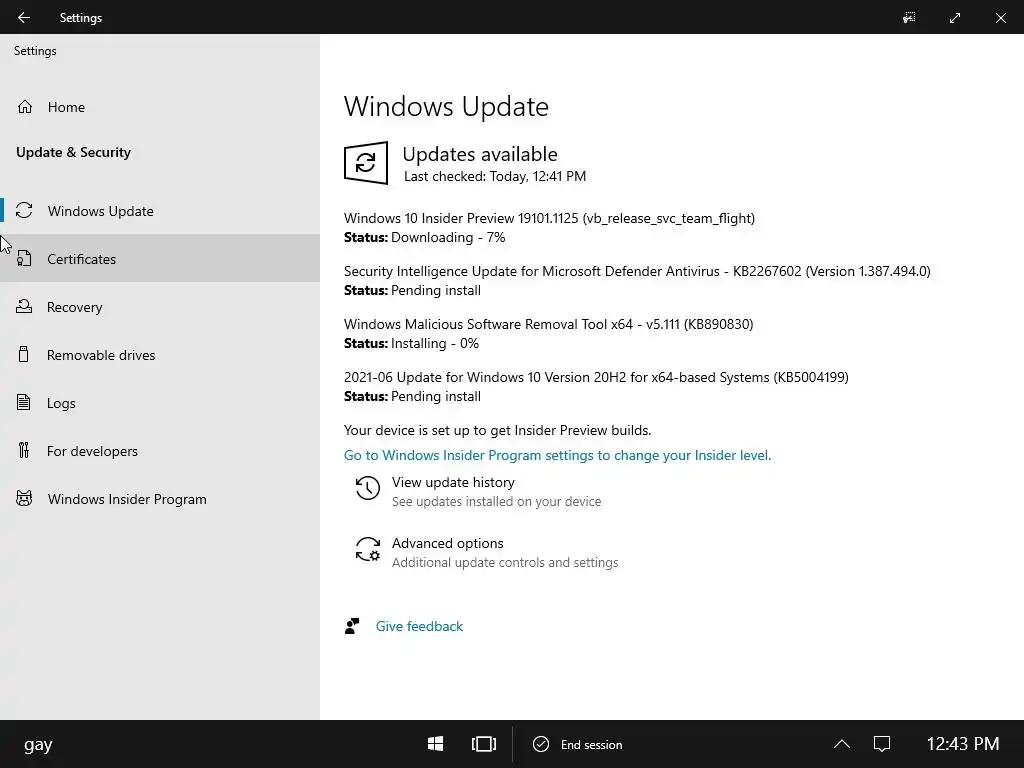1024x768 pixels.
Task: Click the Windows Insider Program cat icon
Action: pos(24,499)
